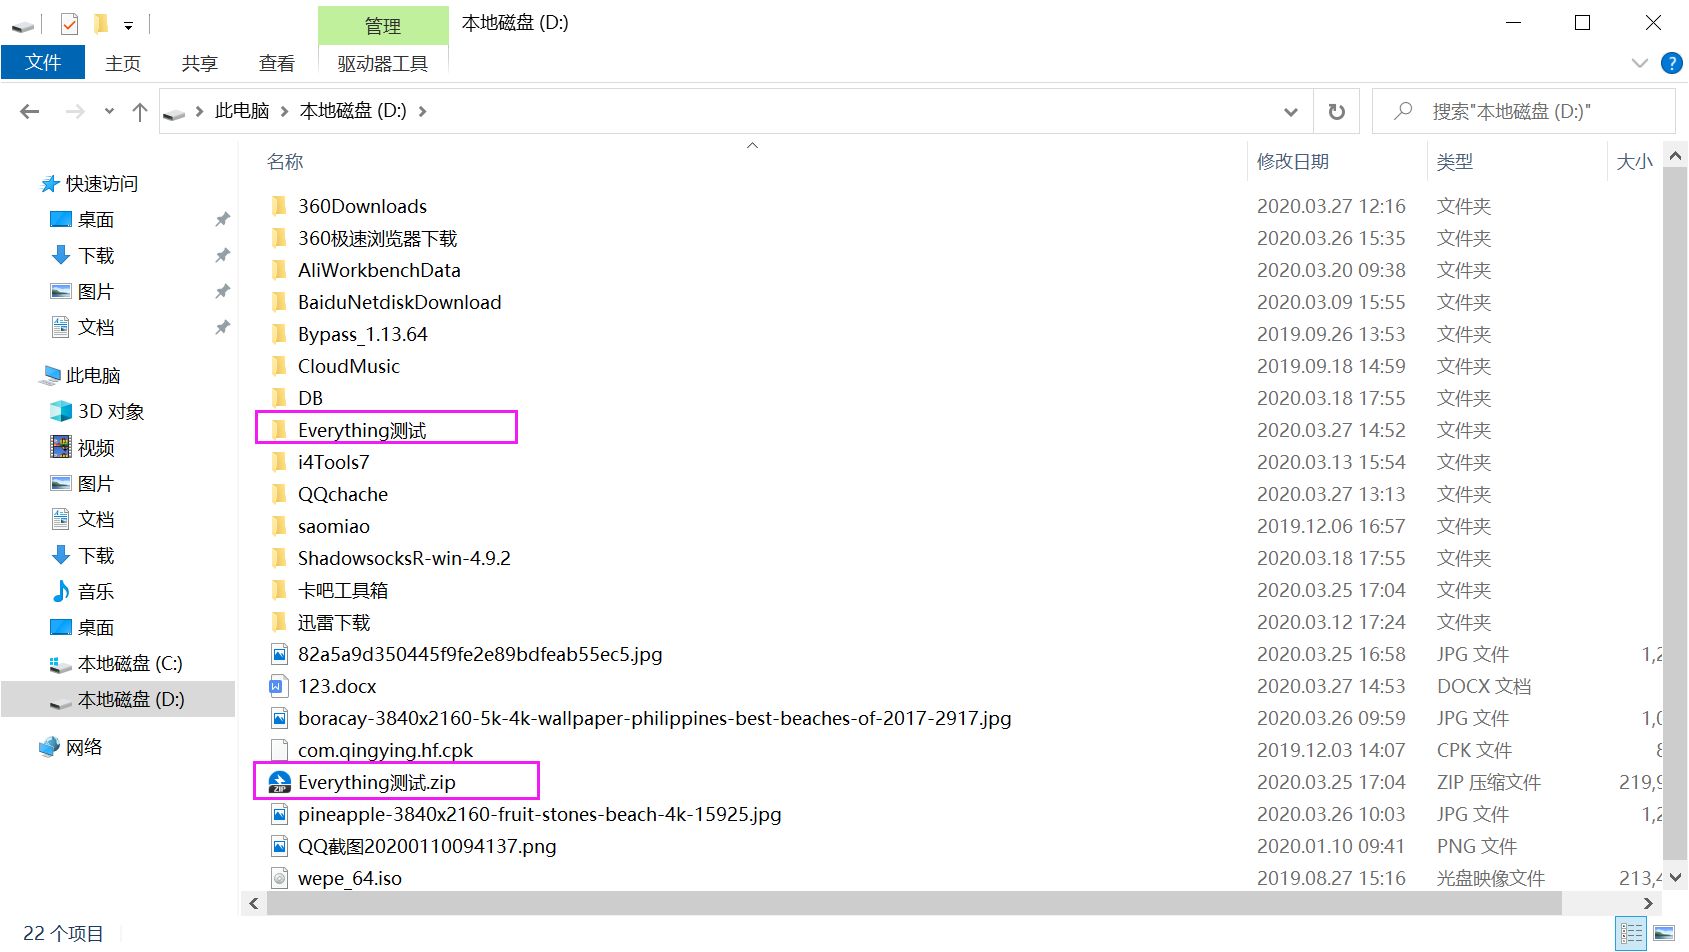Click 此电脑 in the address breadcrumb
This screenshot has height=952, width=1689.
coord(242,111)
